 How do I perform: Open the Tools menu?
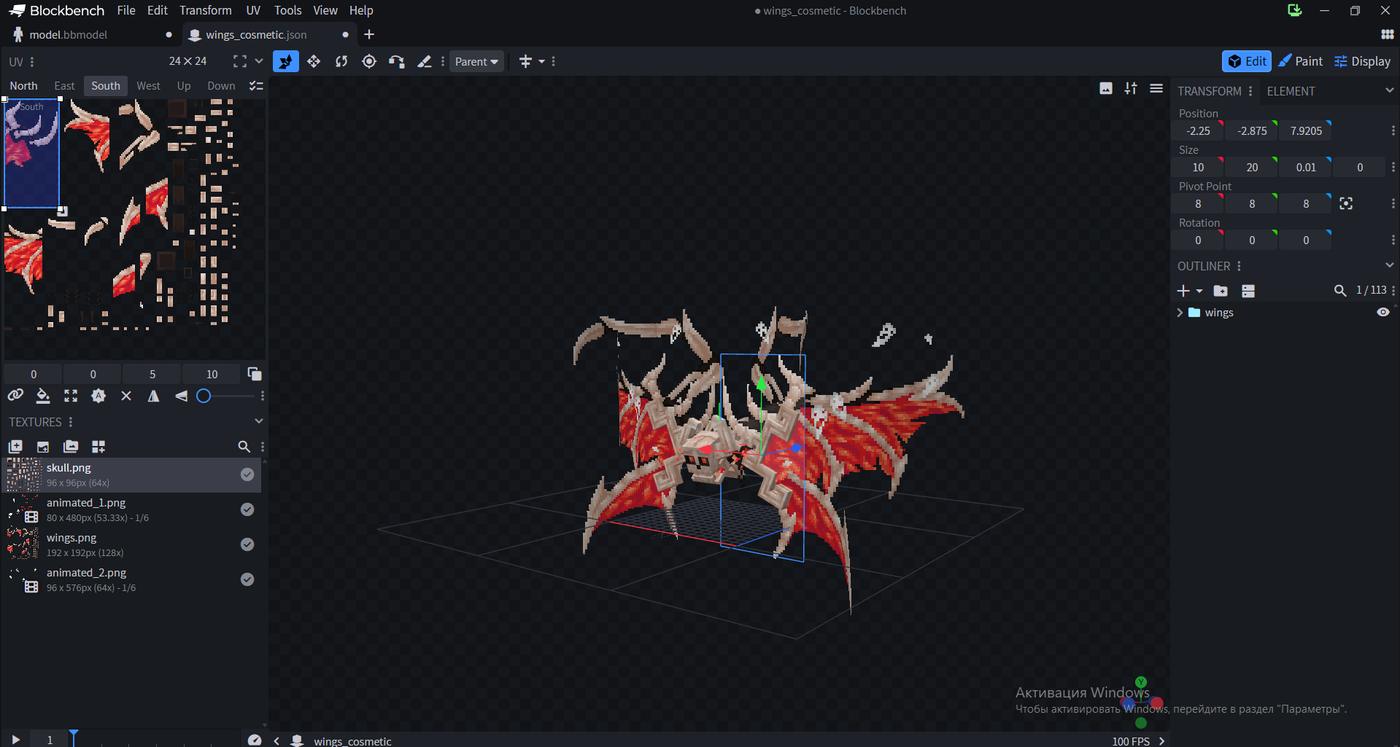(288, 10)
